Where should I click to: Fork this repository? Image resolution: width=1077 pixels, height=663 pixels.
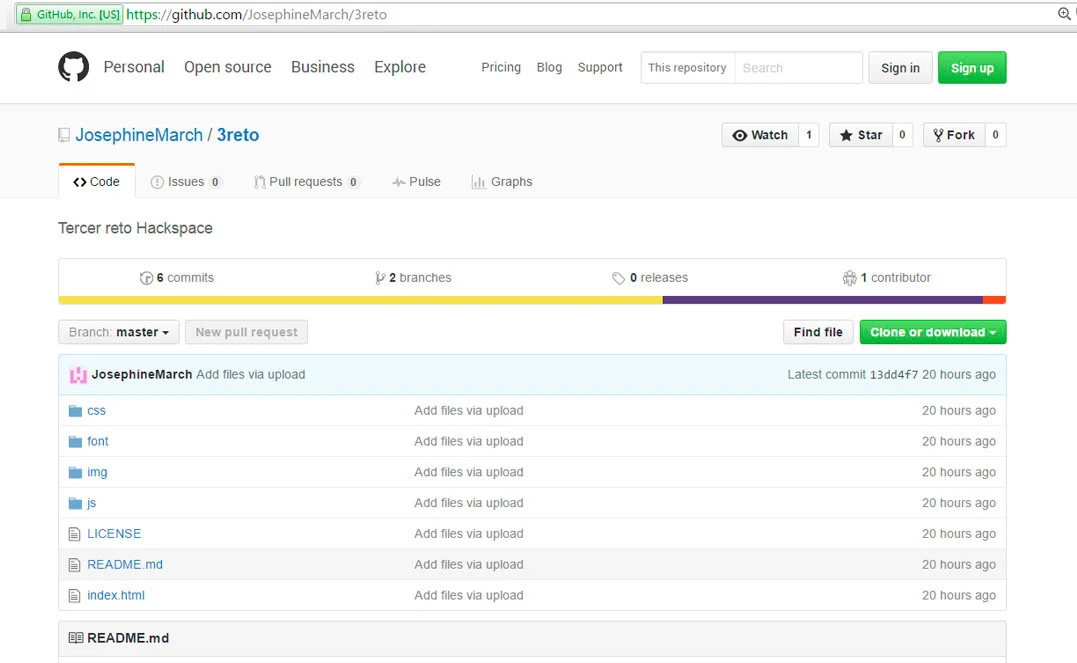point(954,135)
